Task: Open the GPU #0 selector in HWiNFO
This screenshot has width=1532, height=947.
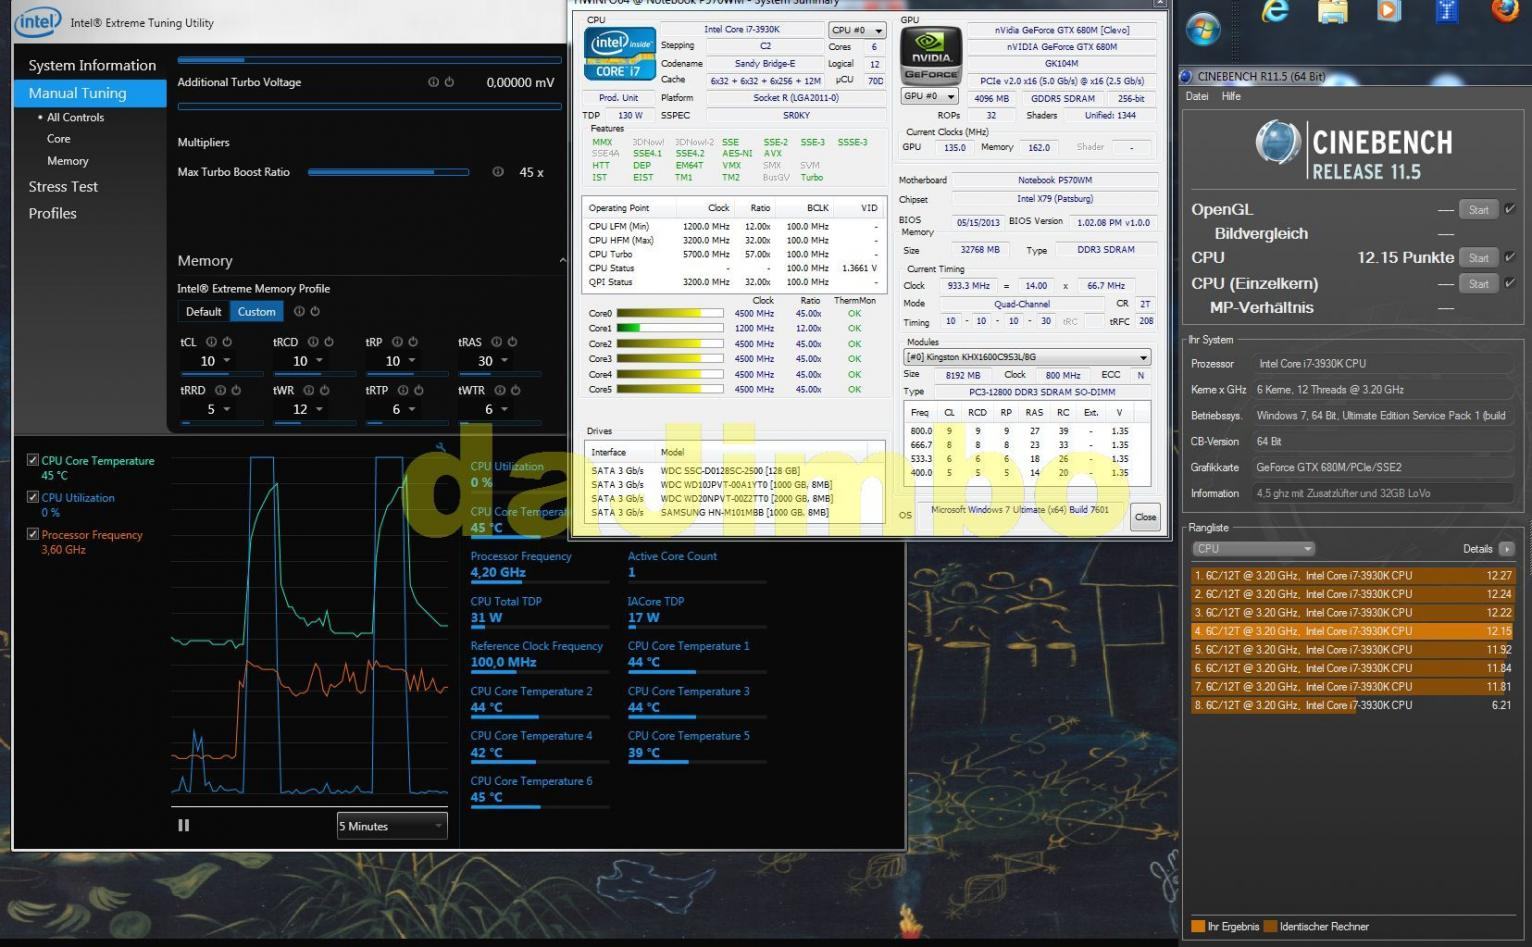Action: [x=930, y=96]
